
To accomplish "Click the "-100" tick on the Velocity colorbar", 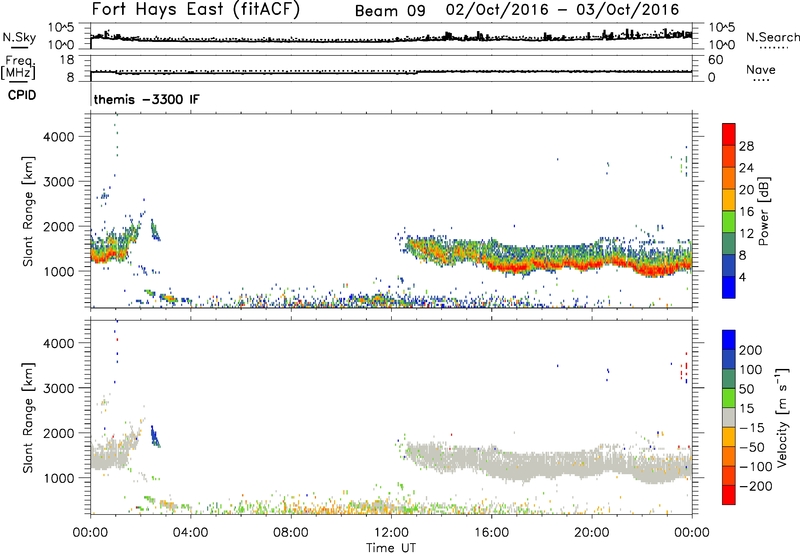I will click(756, 467).
